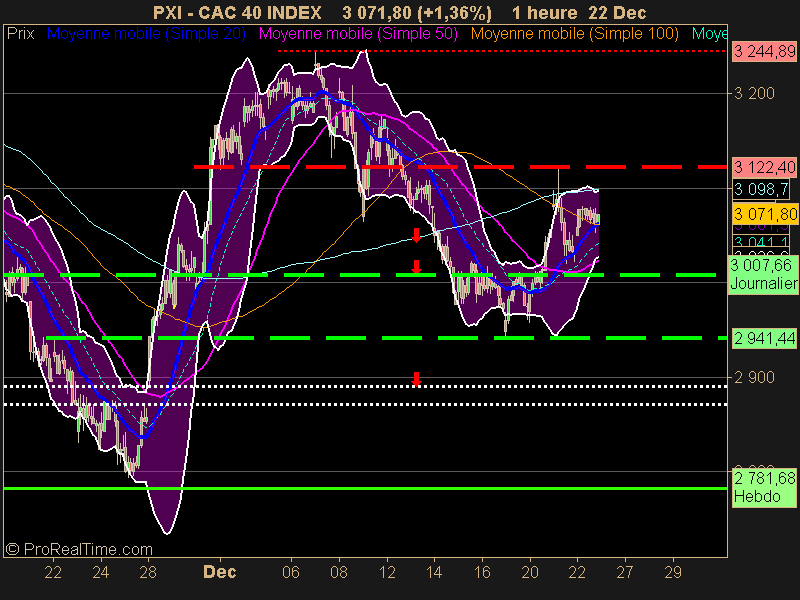Click the 3 041,1 cyan price label

pos(761,241)
